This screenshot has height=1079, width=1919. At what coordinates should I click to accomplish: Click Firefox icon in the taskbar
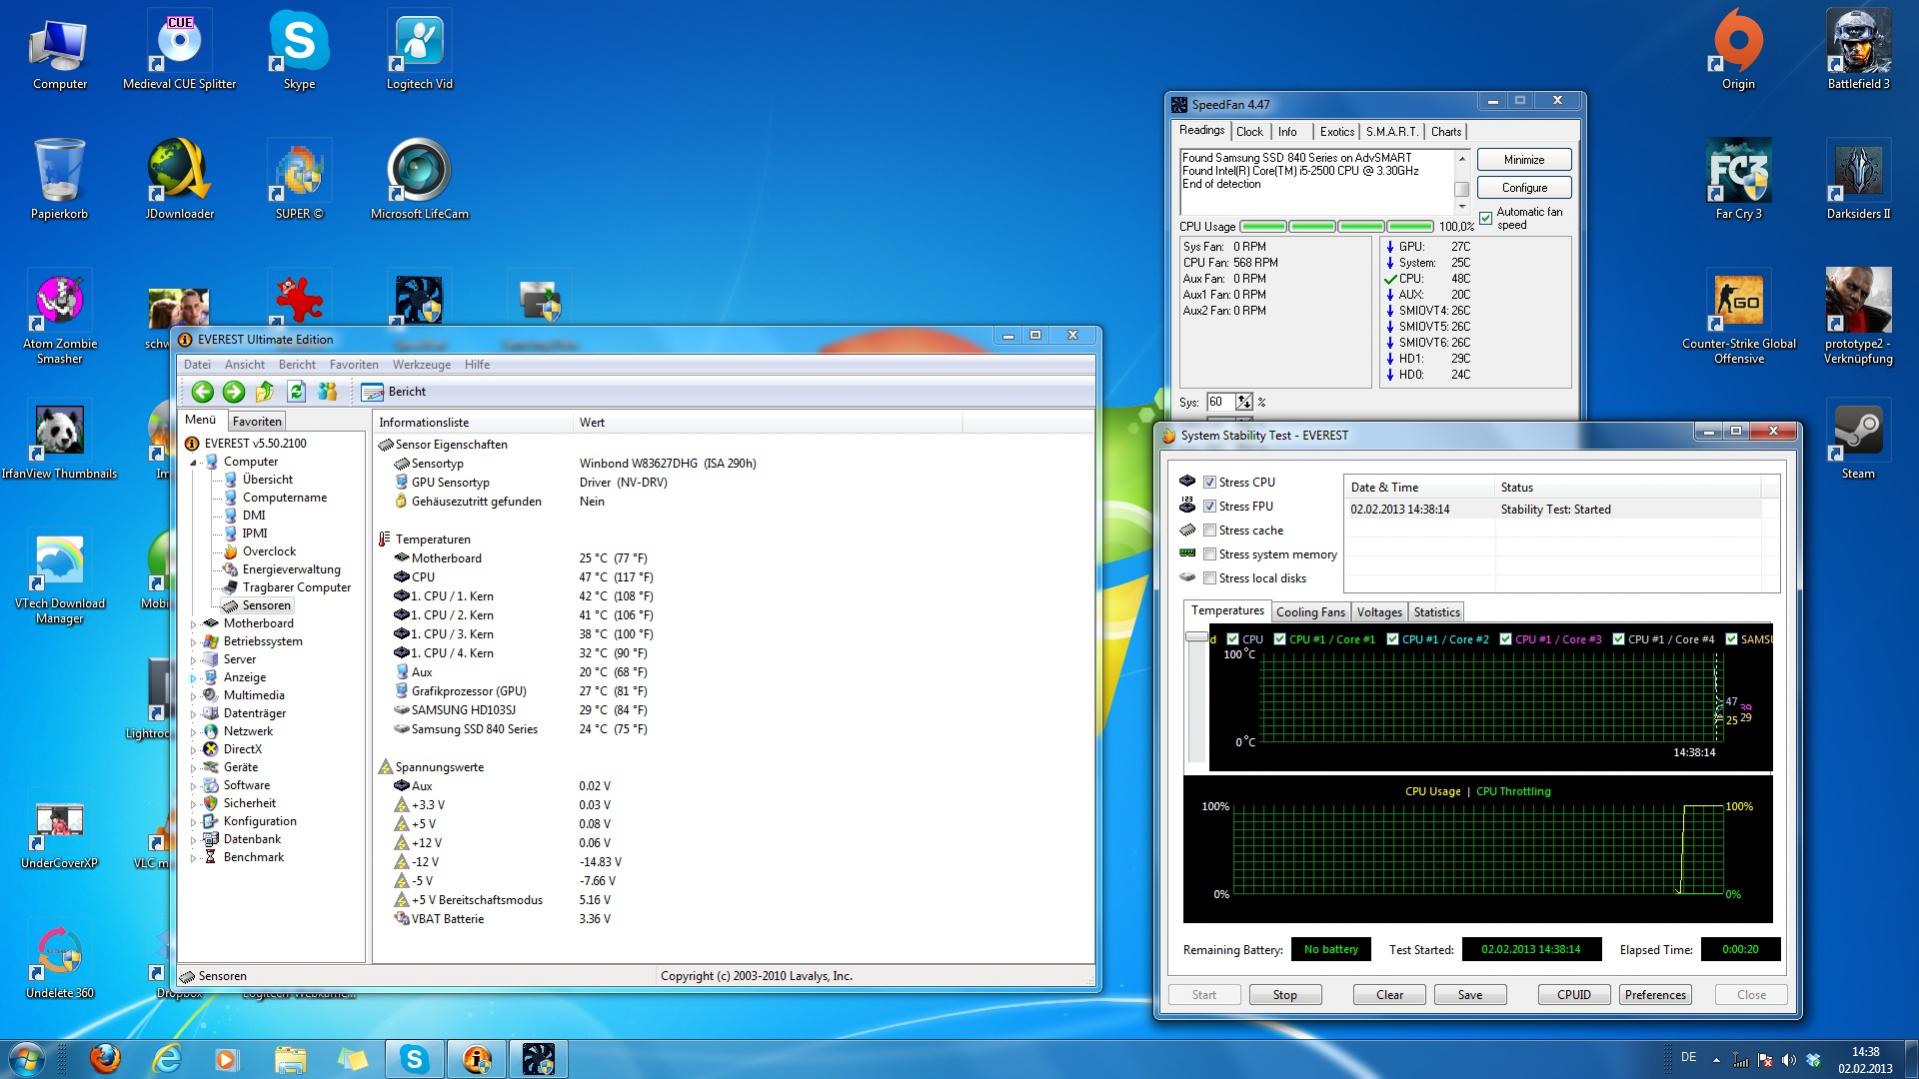105,1058
